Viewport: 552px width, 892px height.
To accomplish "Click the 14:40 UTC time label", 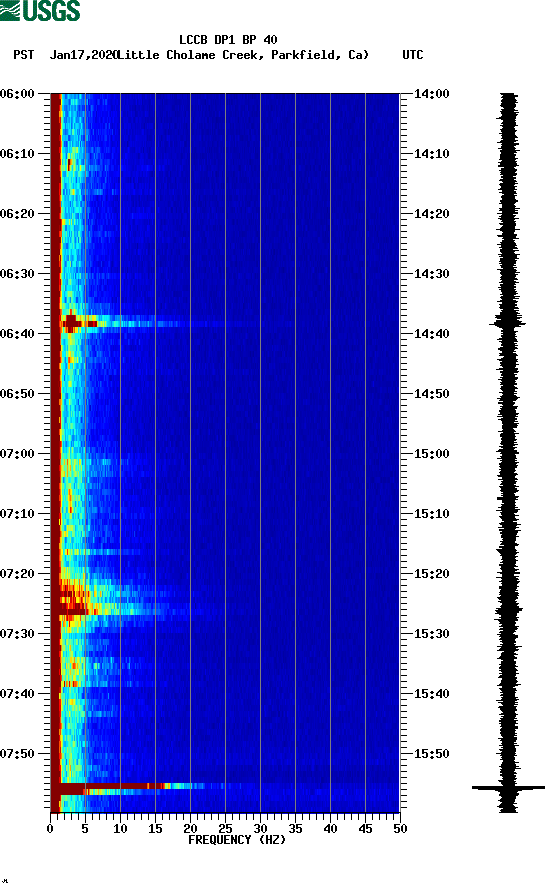I will [x=431, y=334].
